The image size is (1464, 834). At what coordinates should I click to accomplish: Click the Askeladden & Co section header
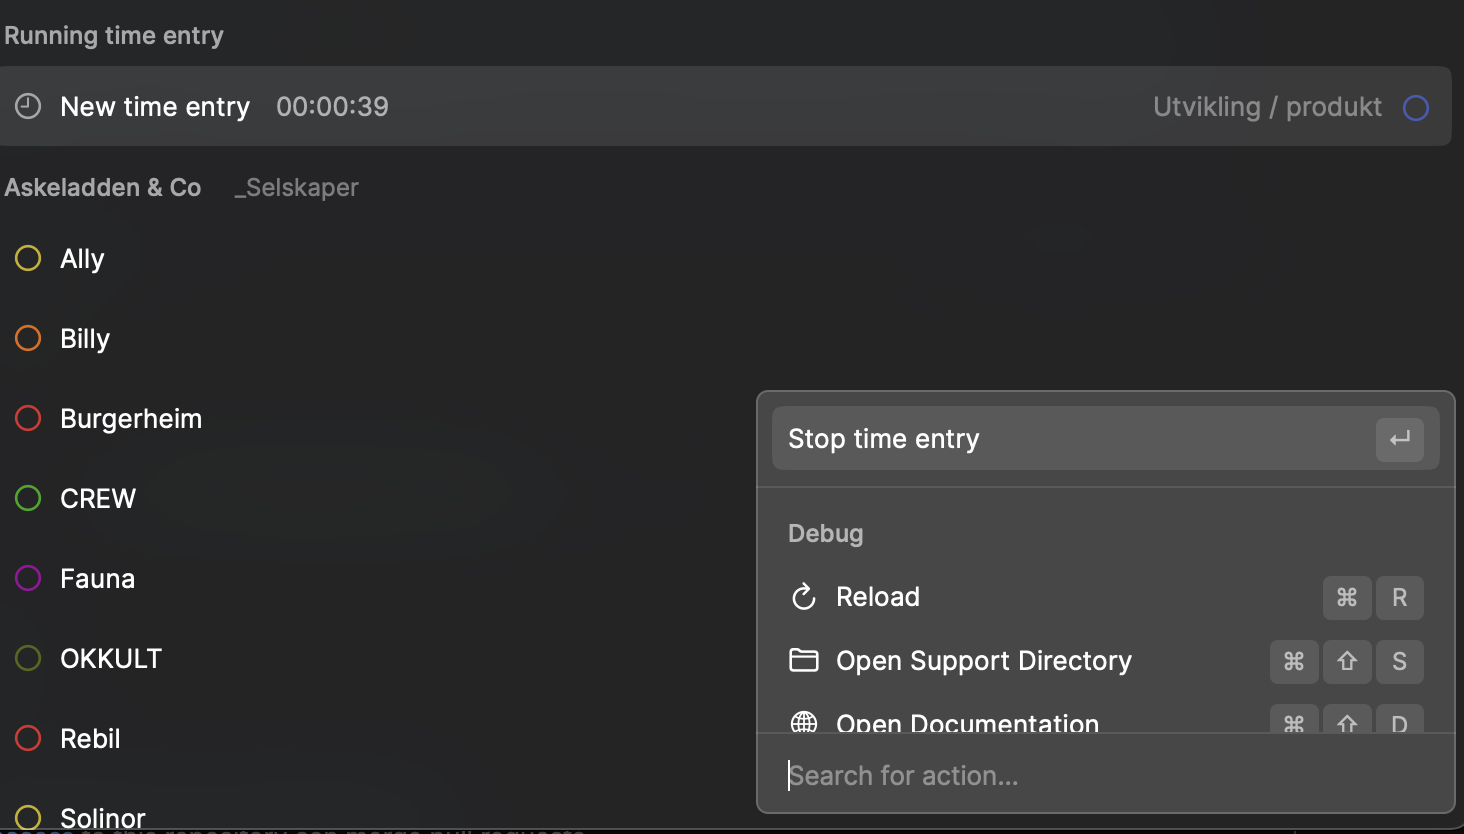click(103, 187)
